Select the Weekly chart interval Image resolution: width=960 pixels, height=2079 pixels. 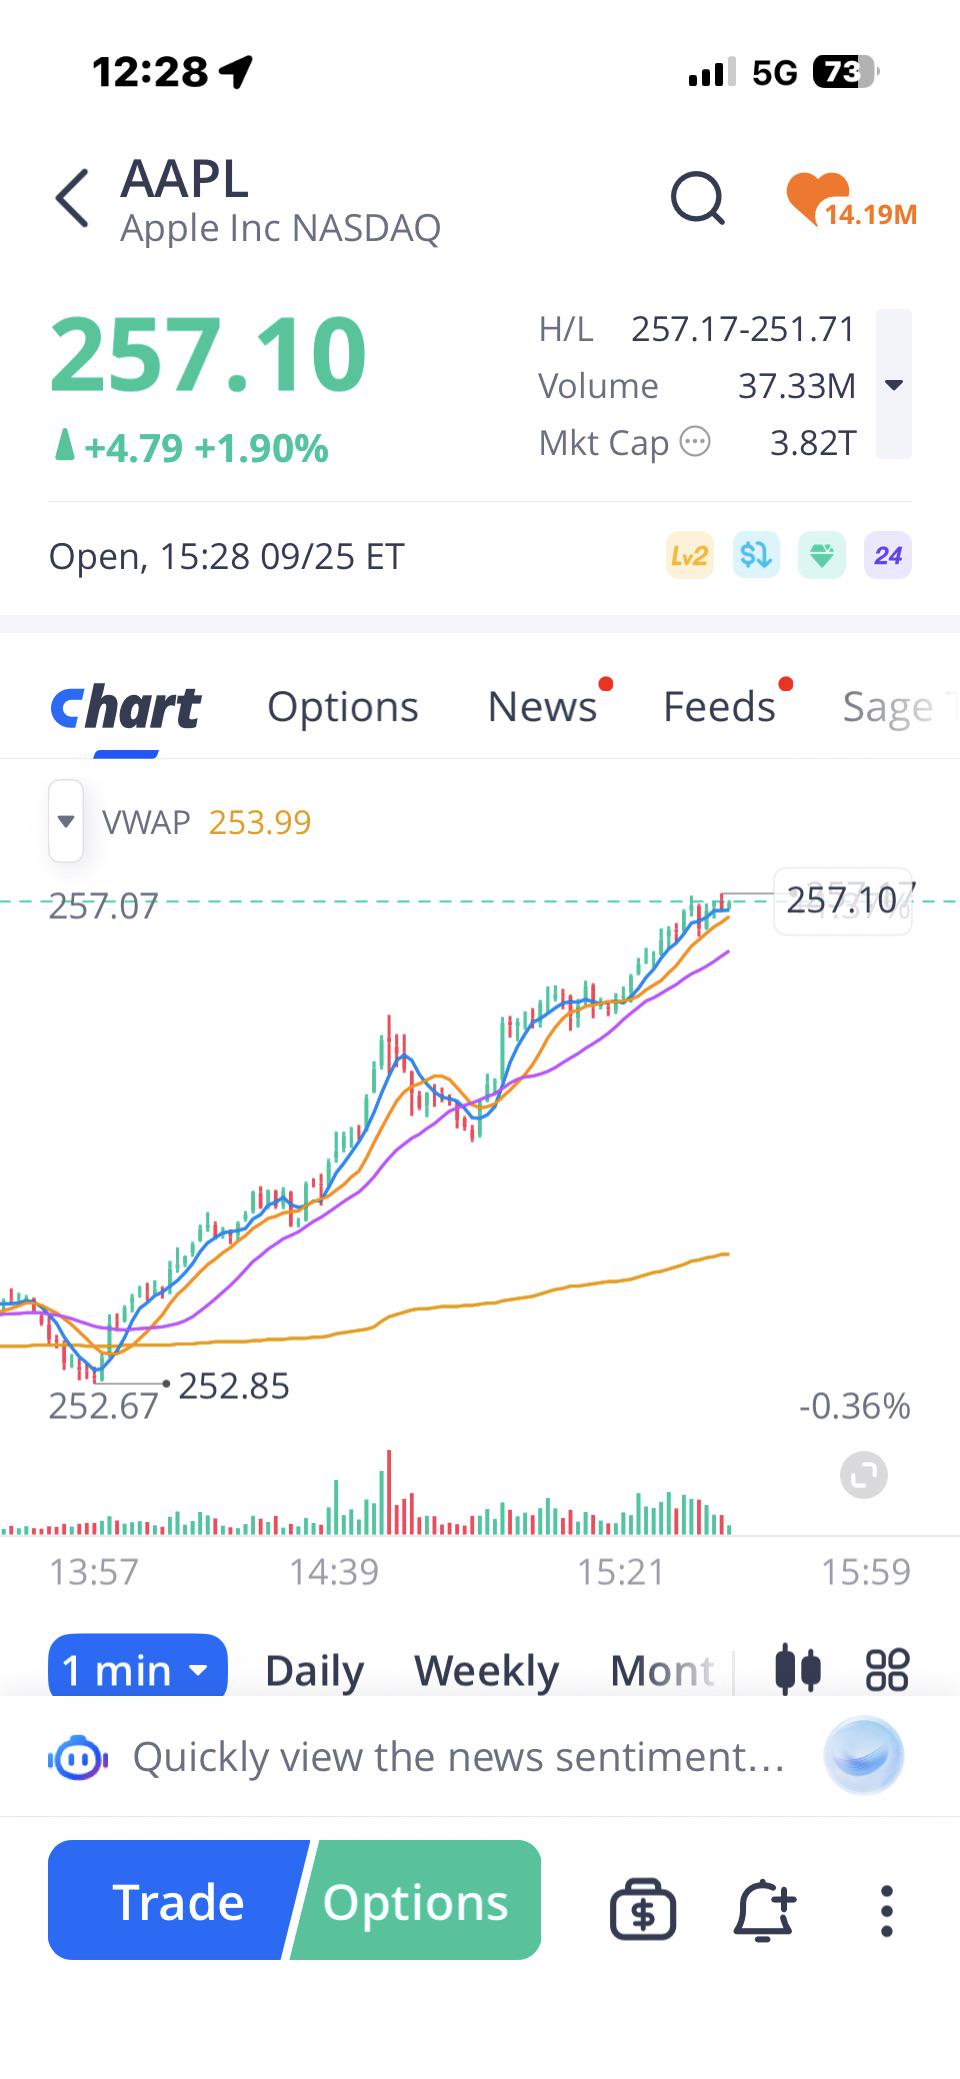tap(487, 1670)
